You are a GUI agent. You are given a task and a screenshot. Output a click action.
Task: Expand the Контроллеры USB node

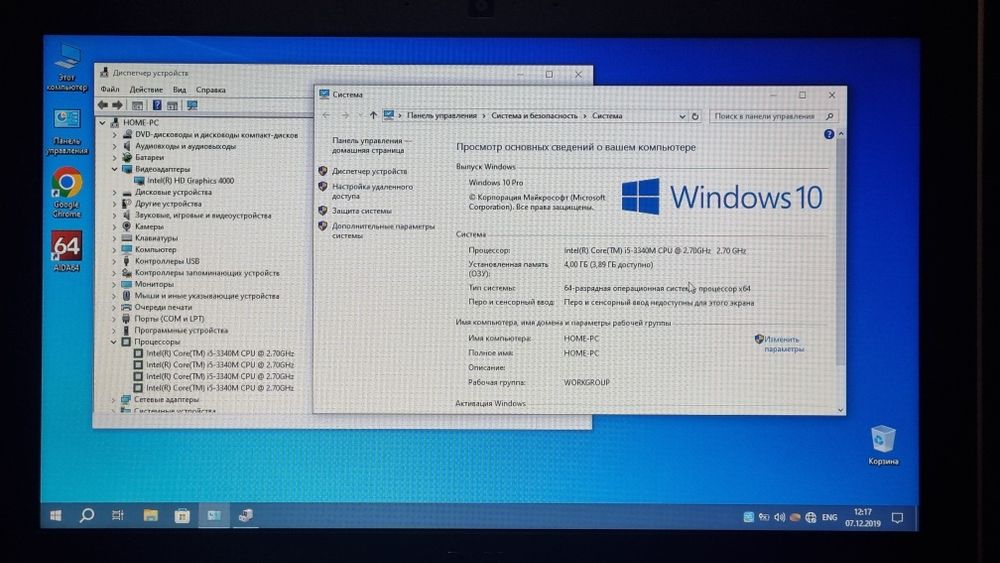(114, 261)
